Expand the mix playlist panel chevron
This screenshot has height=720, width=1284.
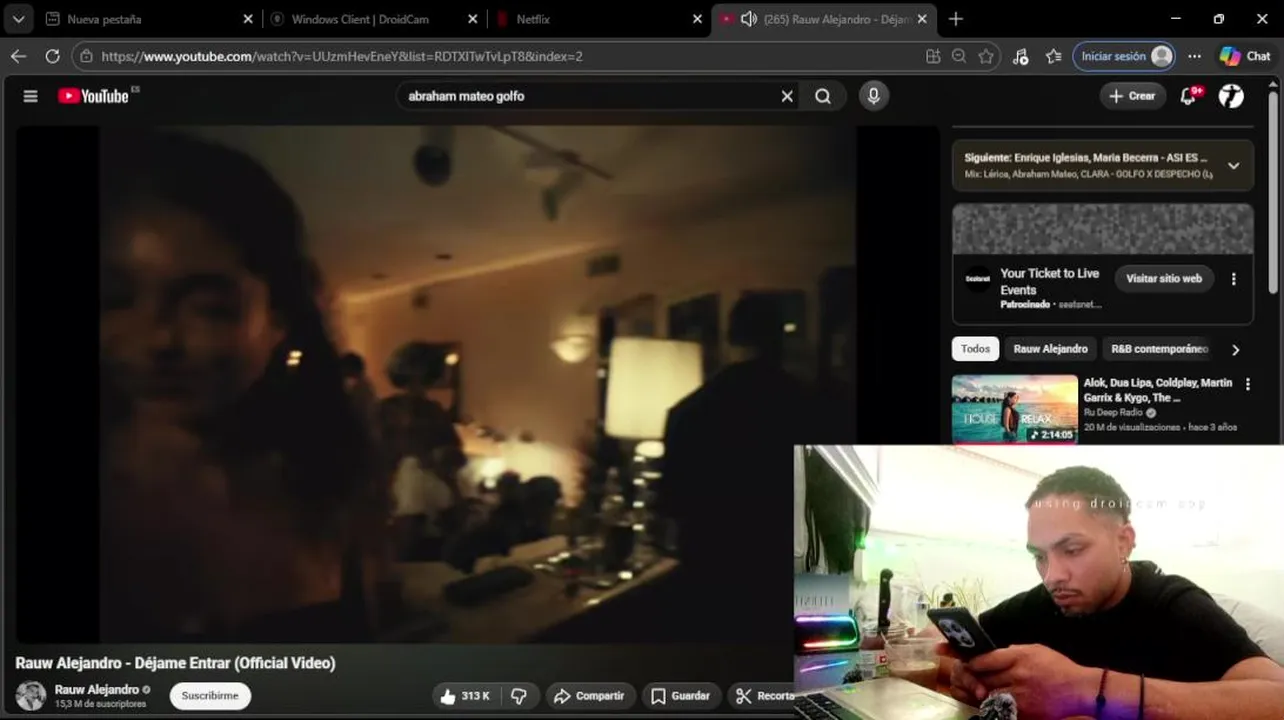point(1234,166)
